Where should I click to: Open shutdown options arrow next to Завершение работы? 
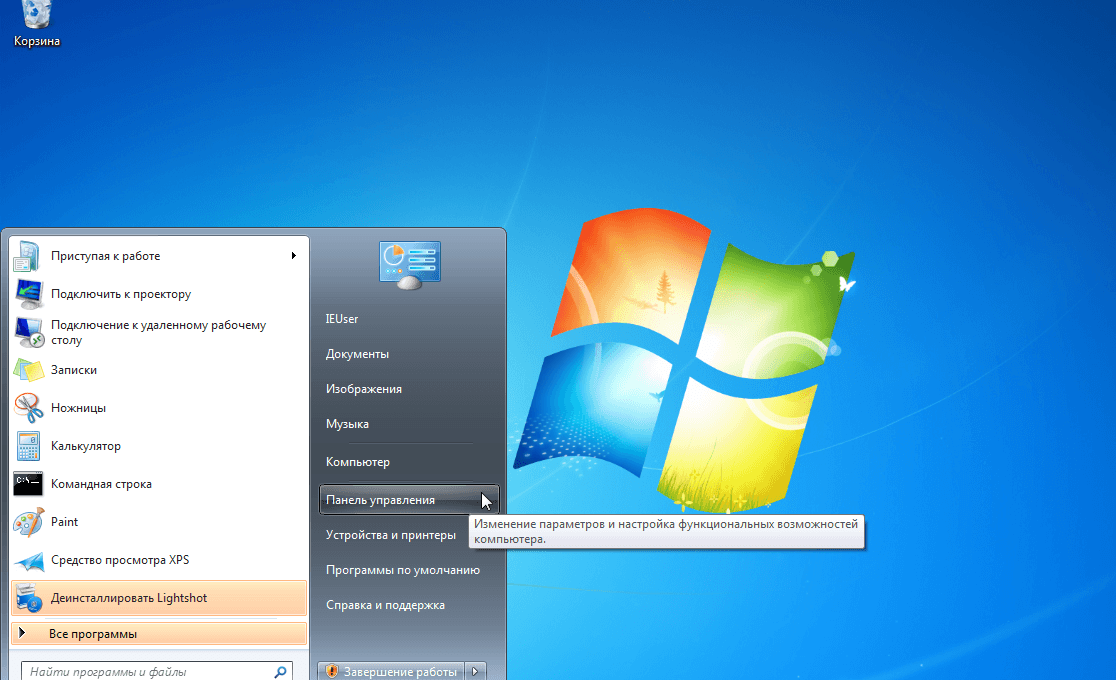pos(475,671)
